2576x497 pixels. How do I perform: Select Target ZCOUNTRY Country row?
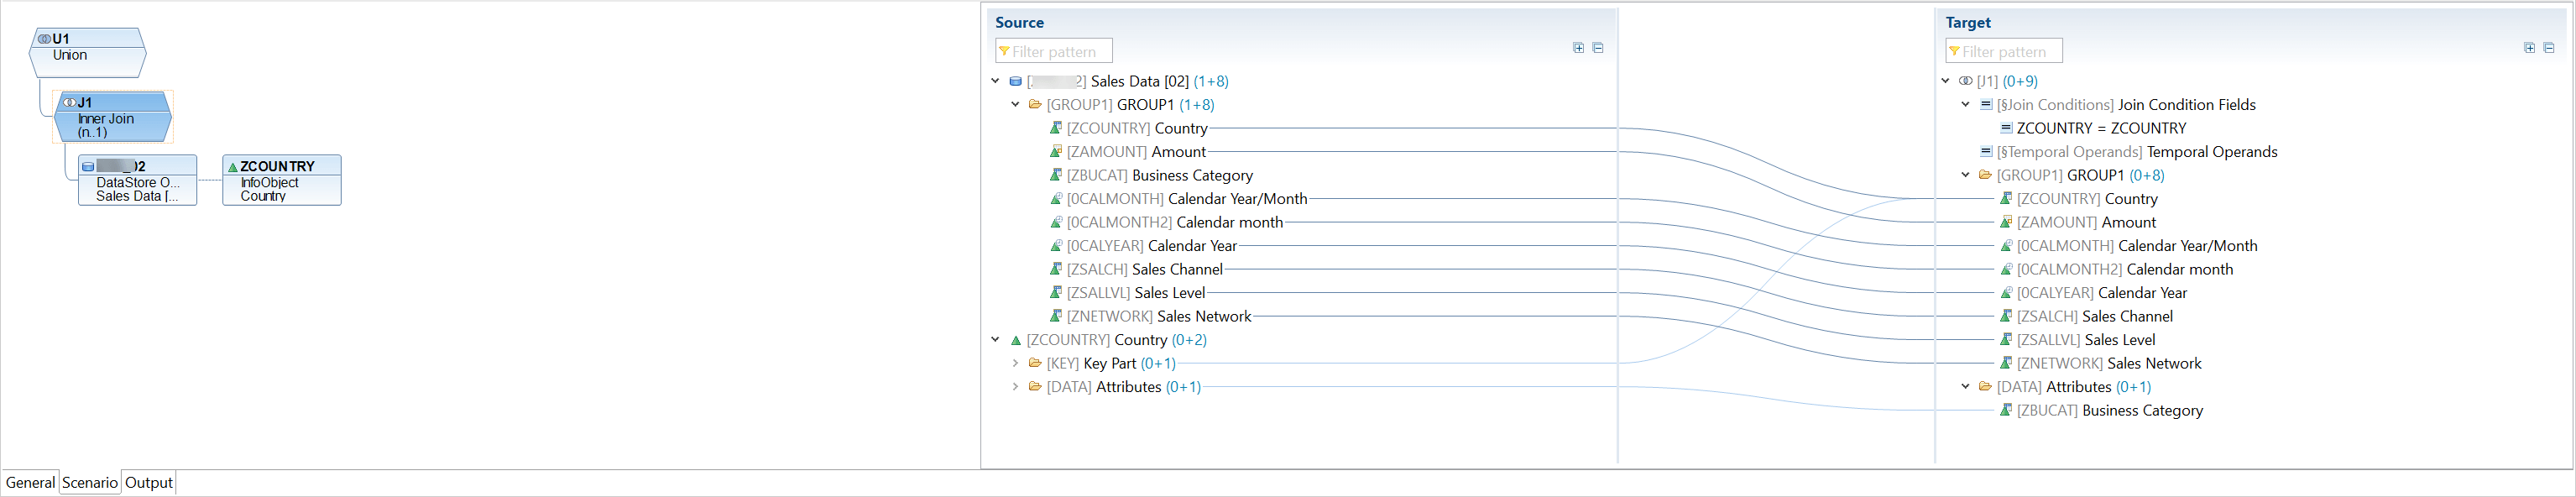click(x=2078, y=199)
